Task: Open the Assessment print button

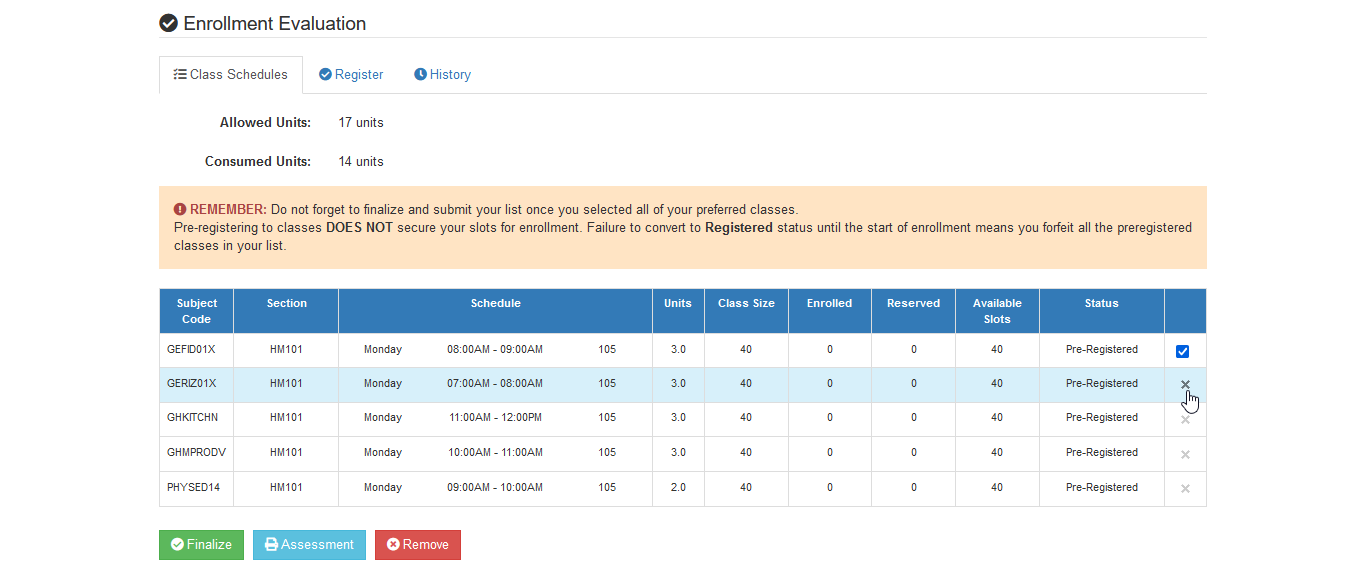Action: pos(309,545)
